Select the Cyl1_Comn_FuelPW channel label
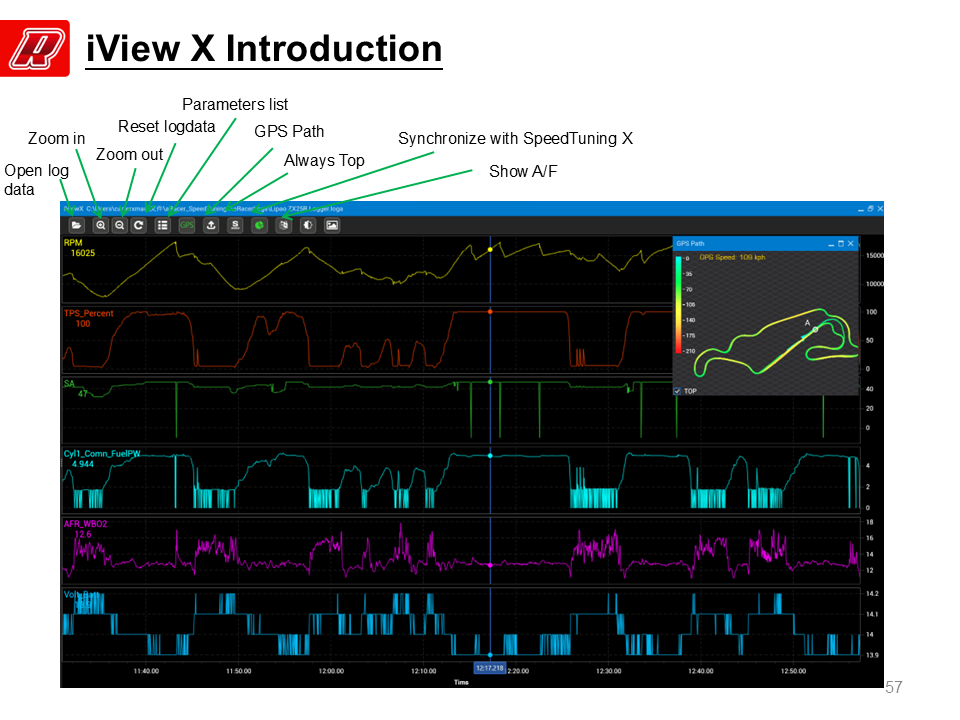The height and width of the screenshot is (720, 960). tap(102, 454)
